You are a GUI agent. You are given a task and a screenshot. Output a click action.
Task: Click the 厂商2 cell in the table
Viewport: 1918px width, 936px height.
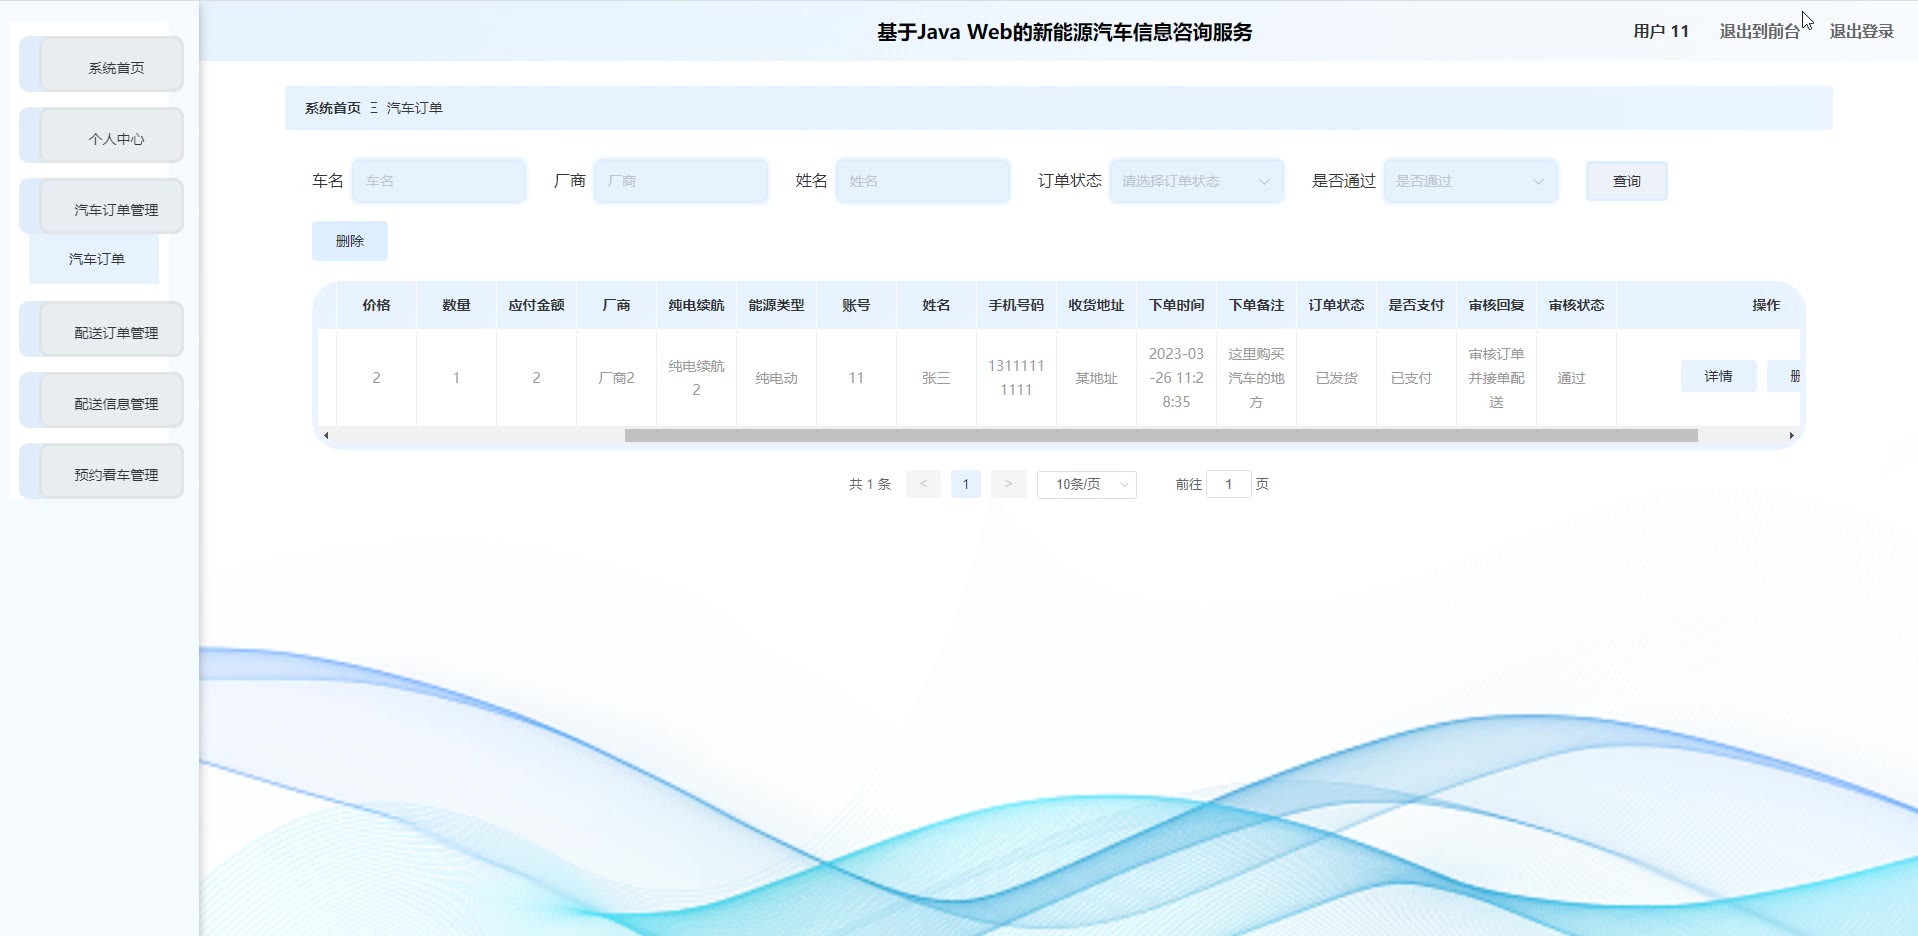616,378
